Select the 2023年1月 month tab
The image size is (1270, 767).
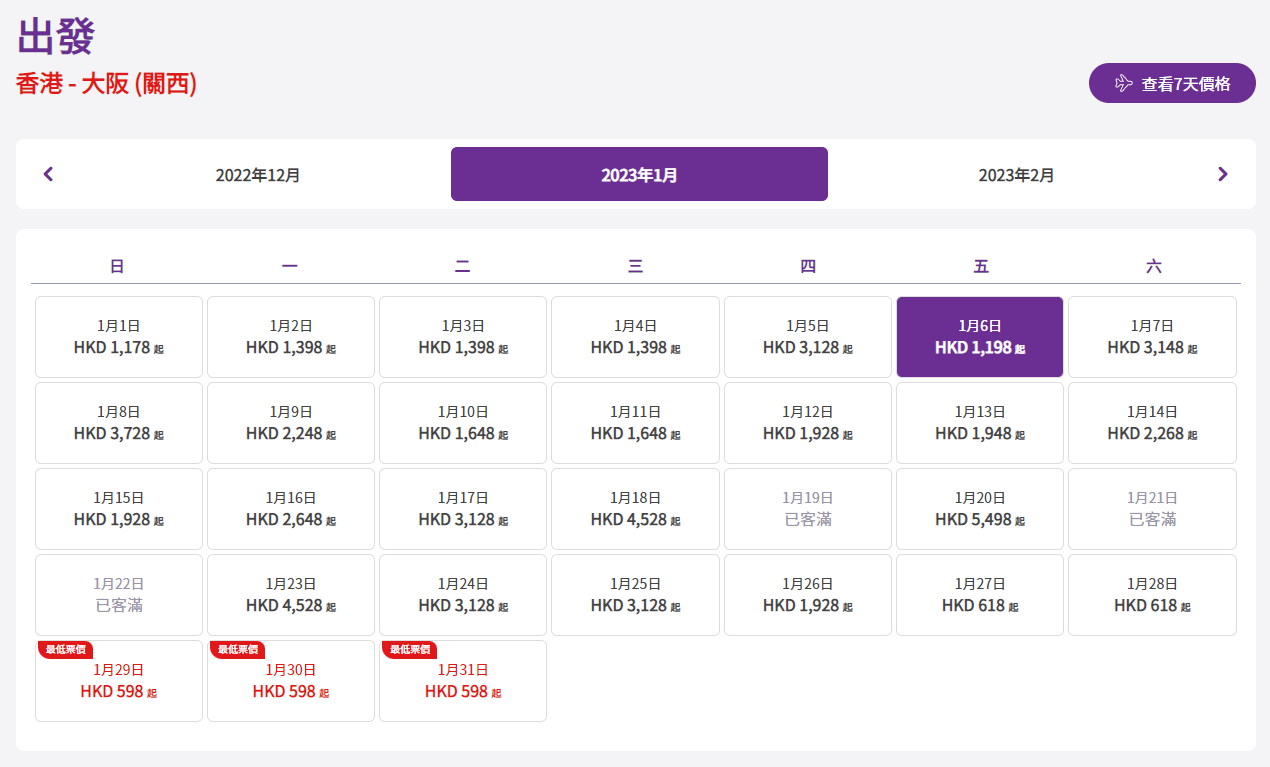639,175
